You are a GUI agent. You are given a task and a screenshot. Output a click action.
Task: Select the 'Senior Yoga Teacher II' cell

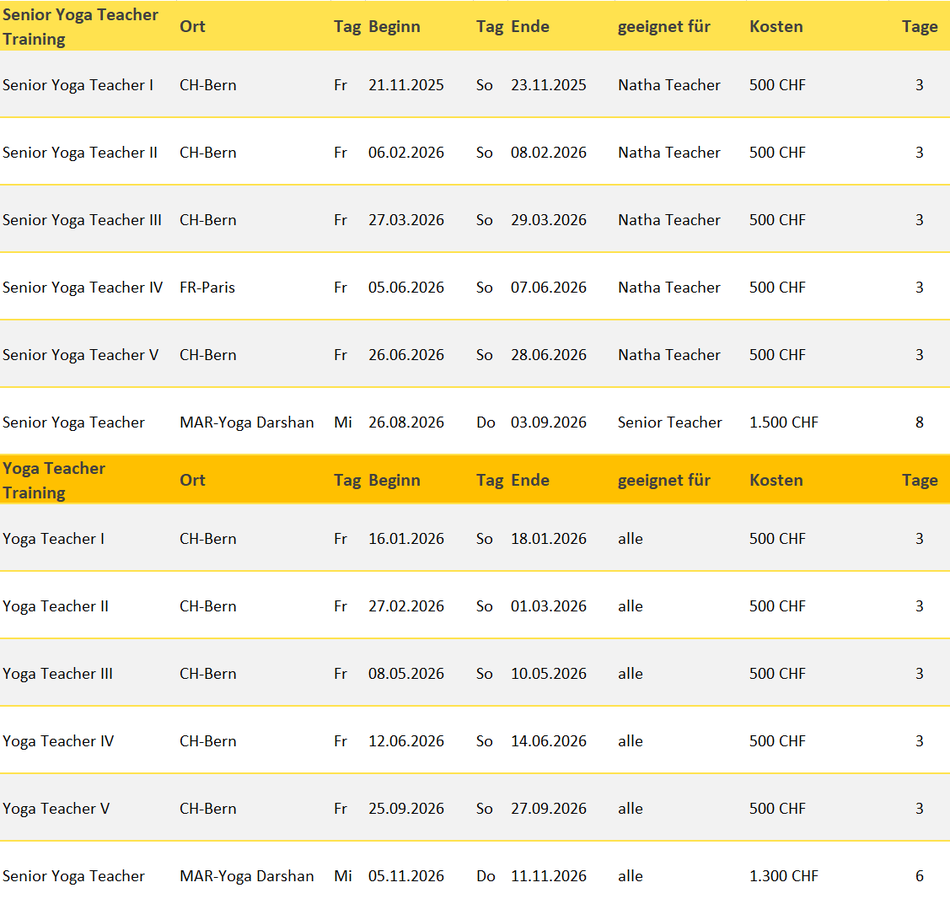click(x=80, y=153)
